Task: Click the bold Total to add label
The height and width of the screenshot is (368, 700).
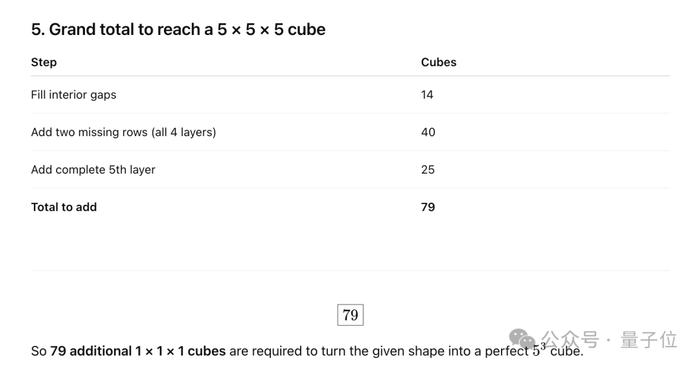Action: coord(64,207)
